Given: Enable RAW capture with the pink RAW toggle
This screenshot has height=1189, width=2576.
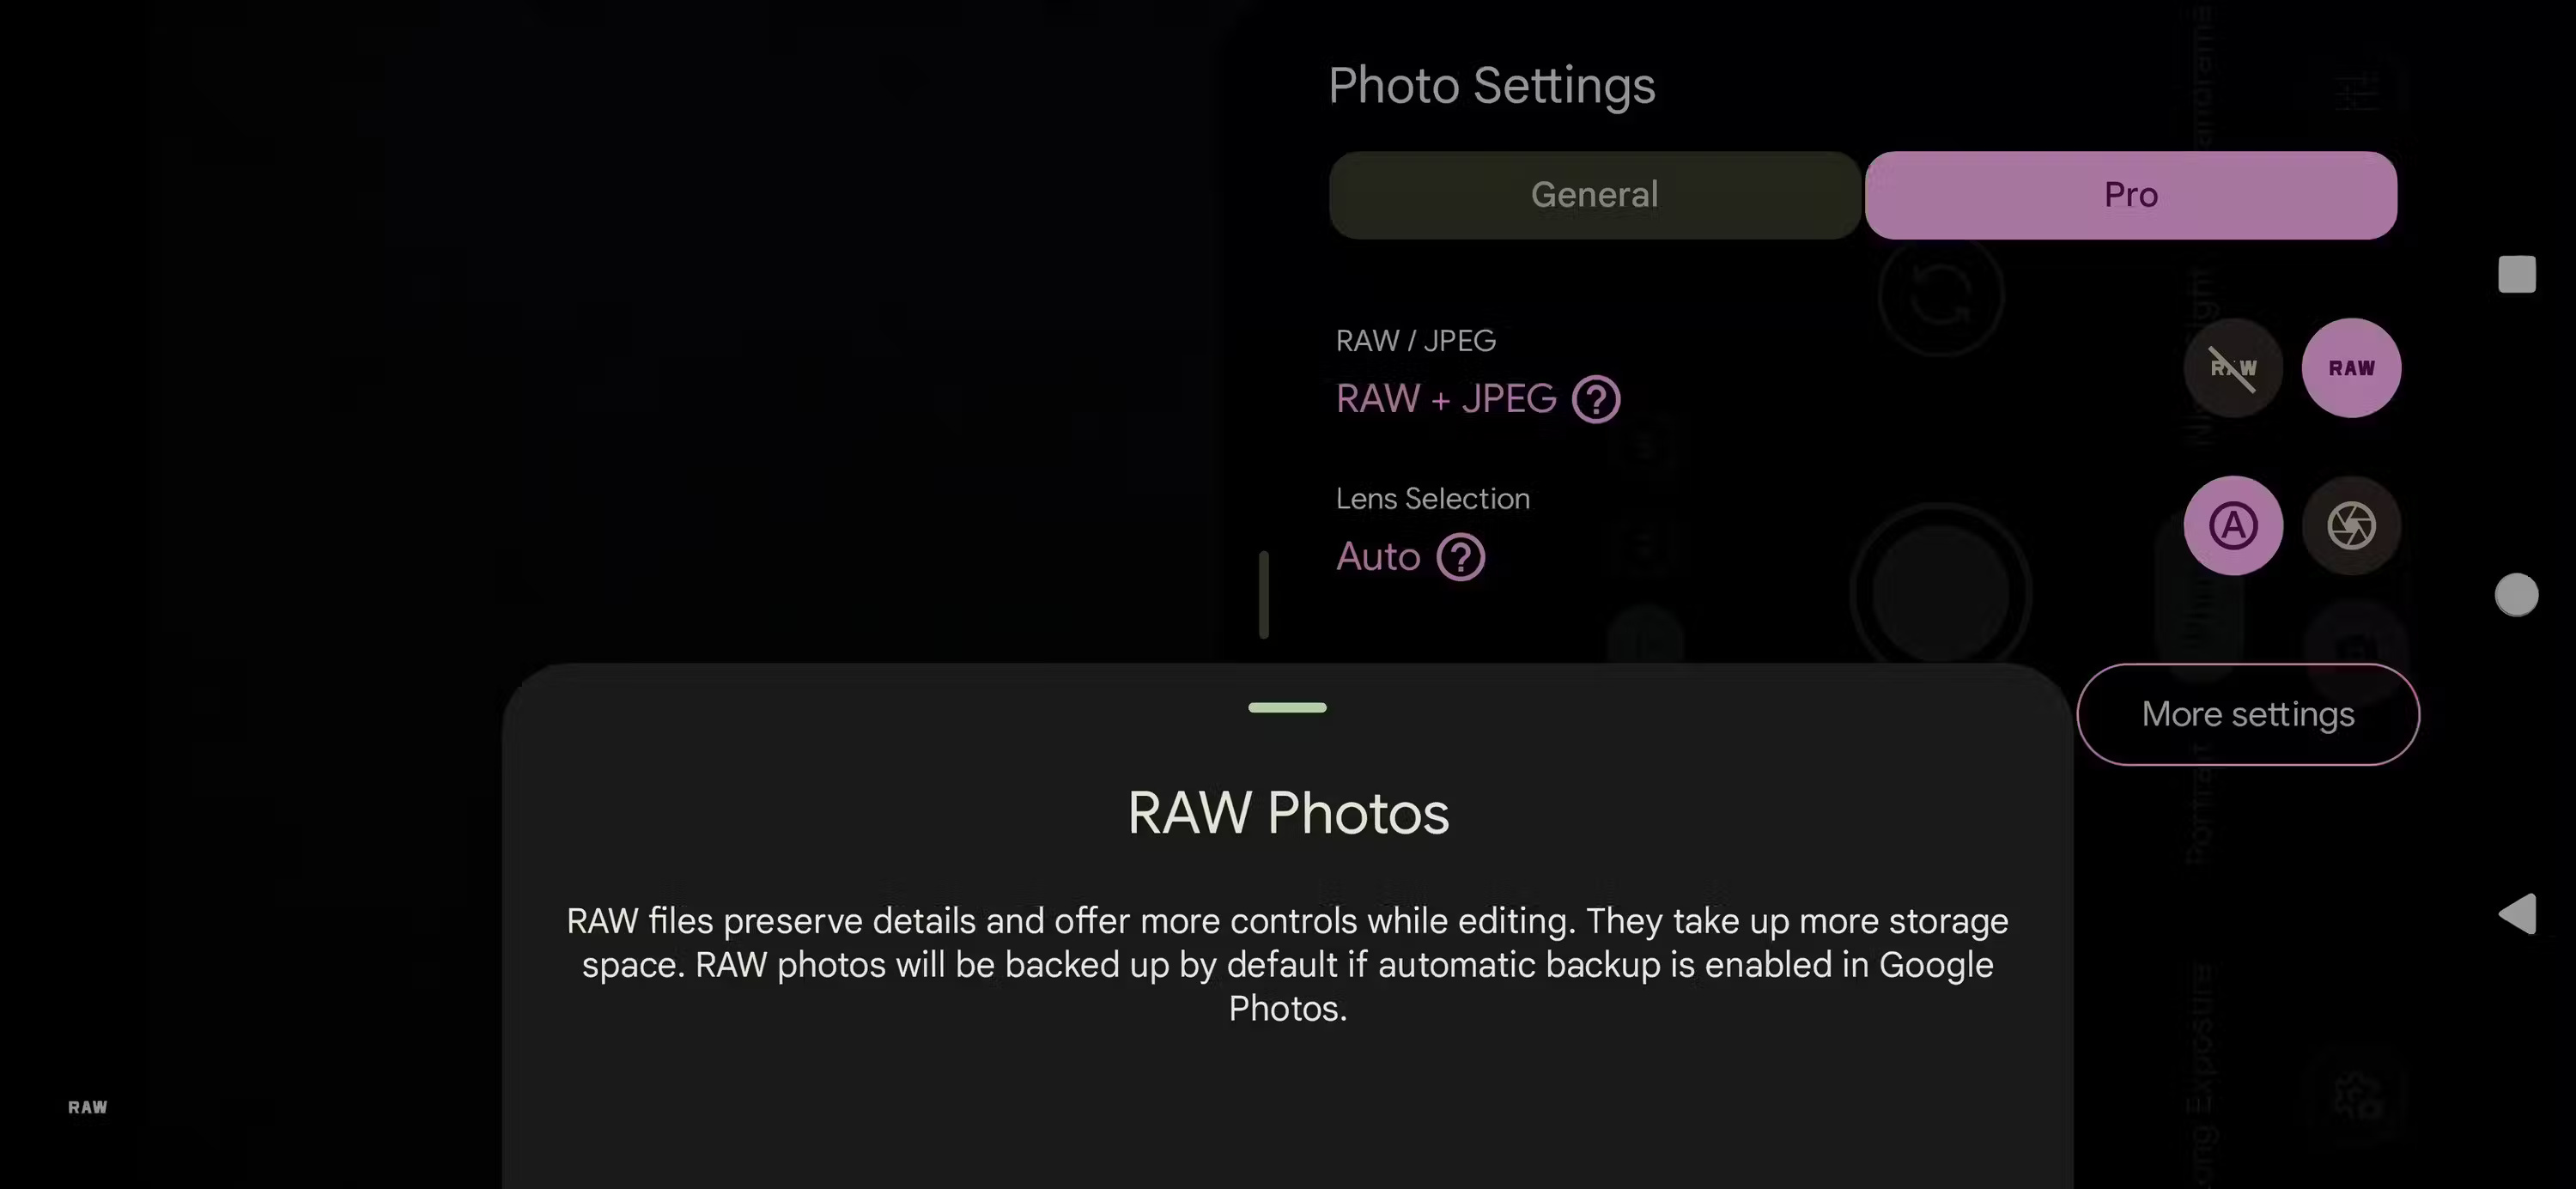Looking at the screenshot, I should click(x=2351, y=368).
